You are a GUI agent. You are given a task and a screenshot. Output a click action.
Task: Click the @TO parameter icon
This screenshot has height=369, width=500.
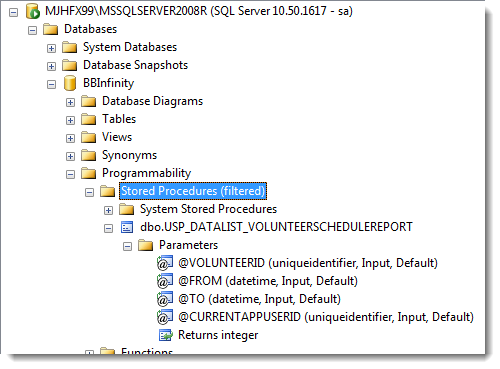coord(165,299)
